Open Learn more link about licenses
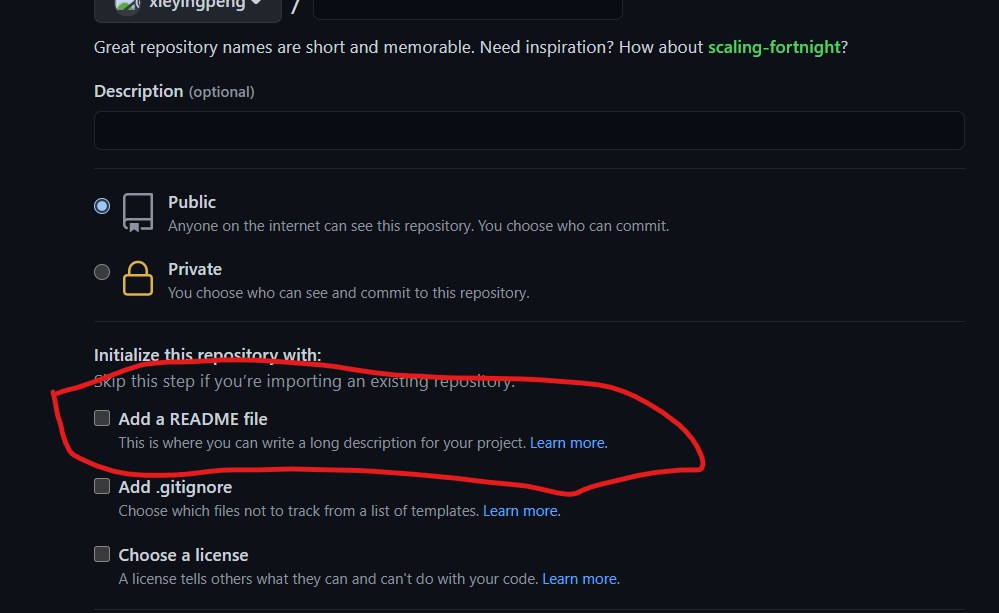Viewport: 999px width, 613px height. coord(580,579)
